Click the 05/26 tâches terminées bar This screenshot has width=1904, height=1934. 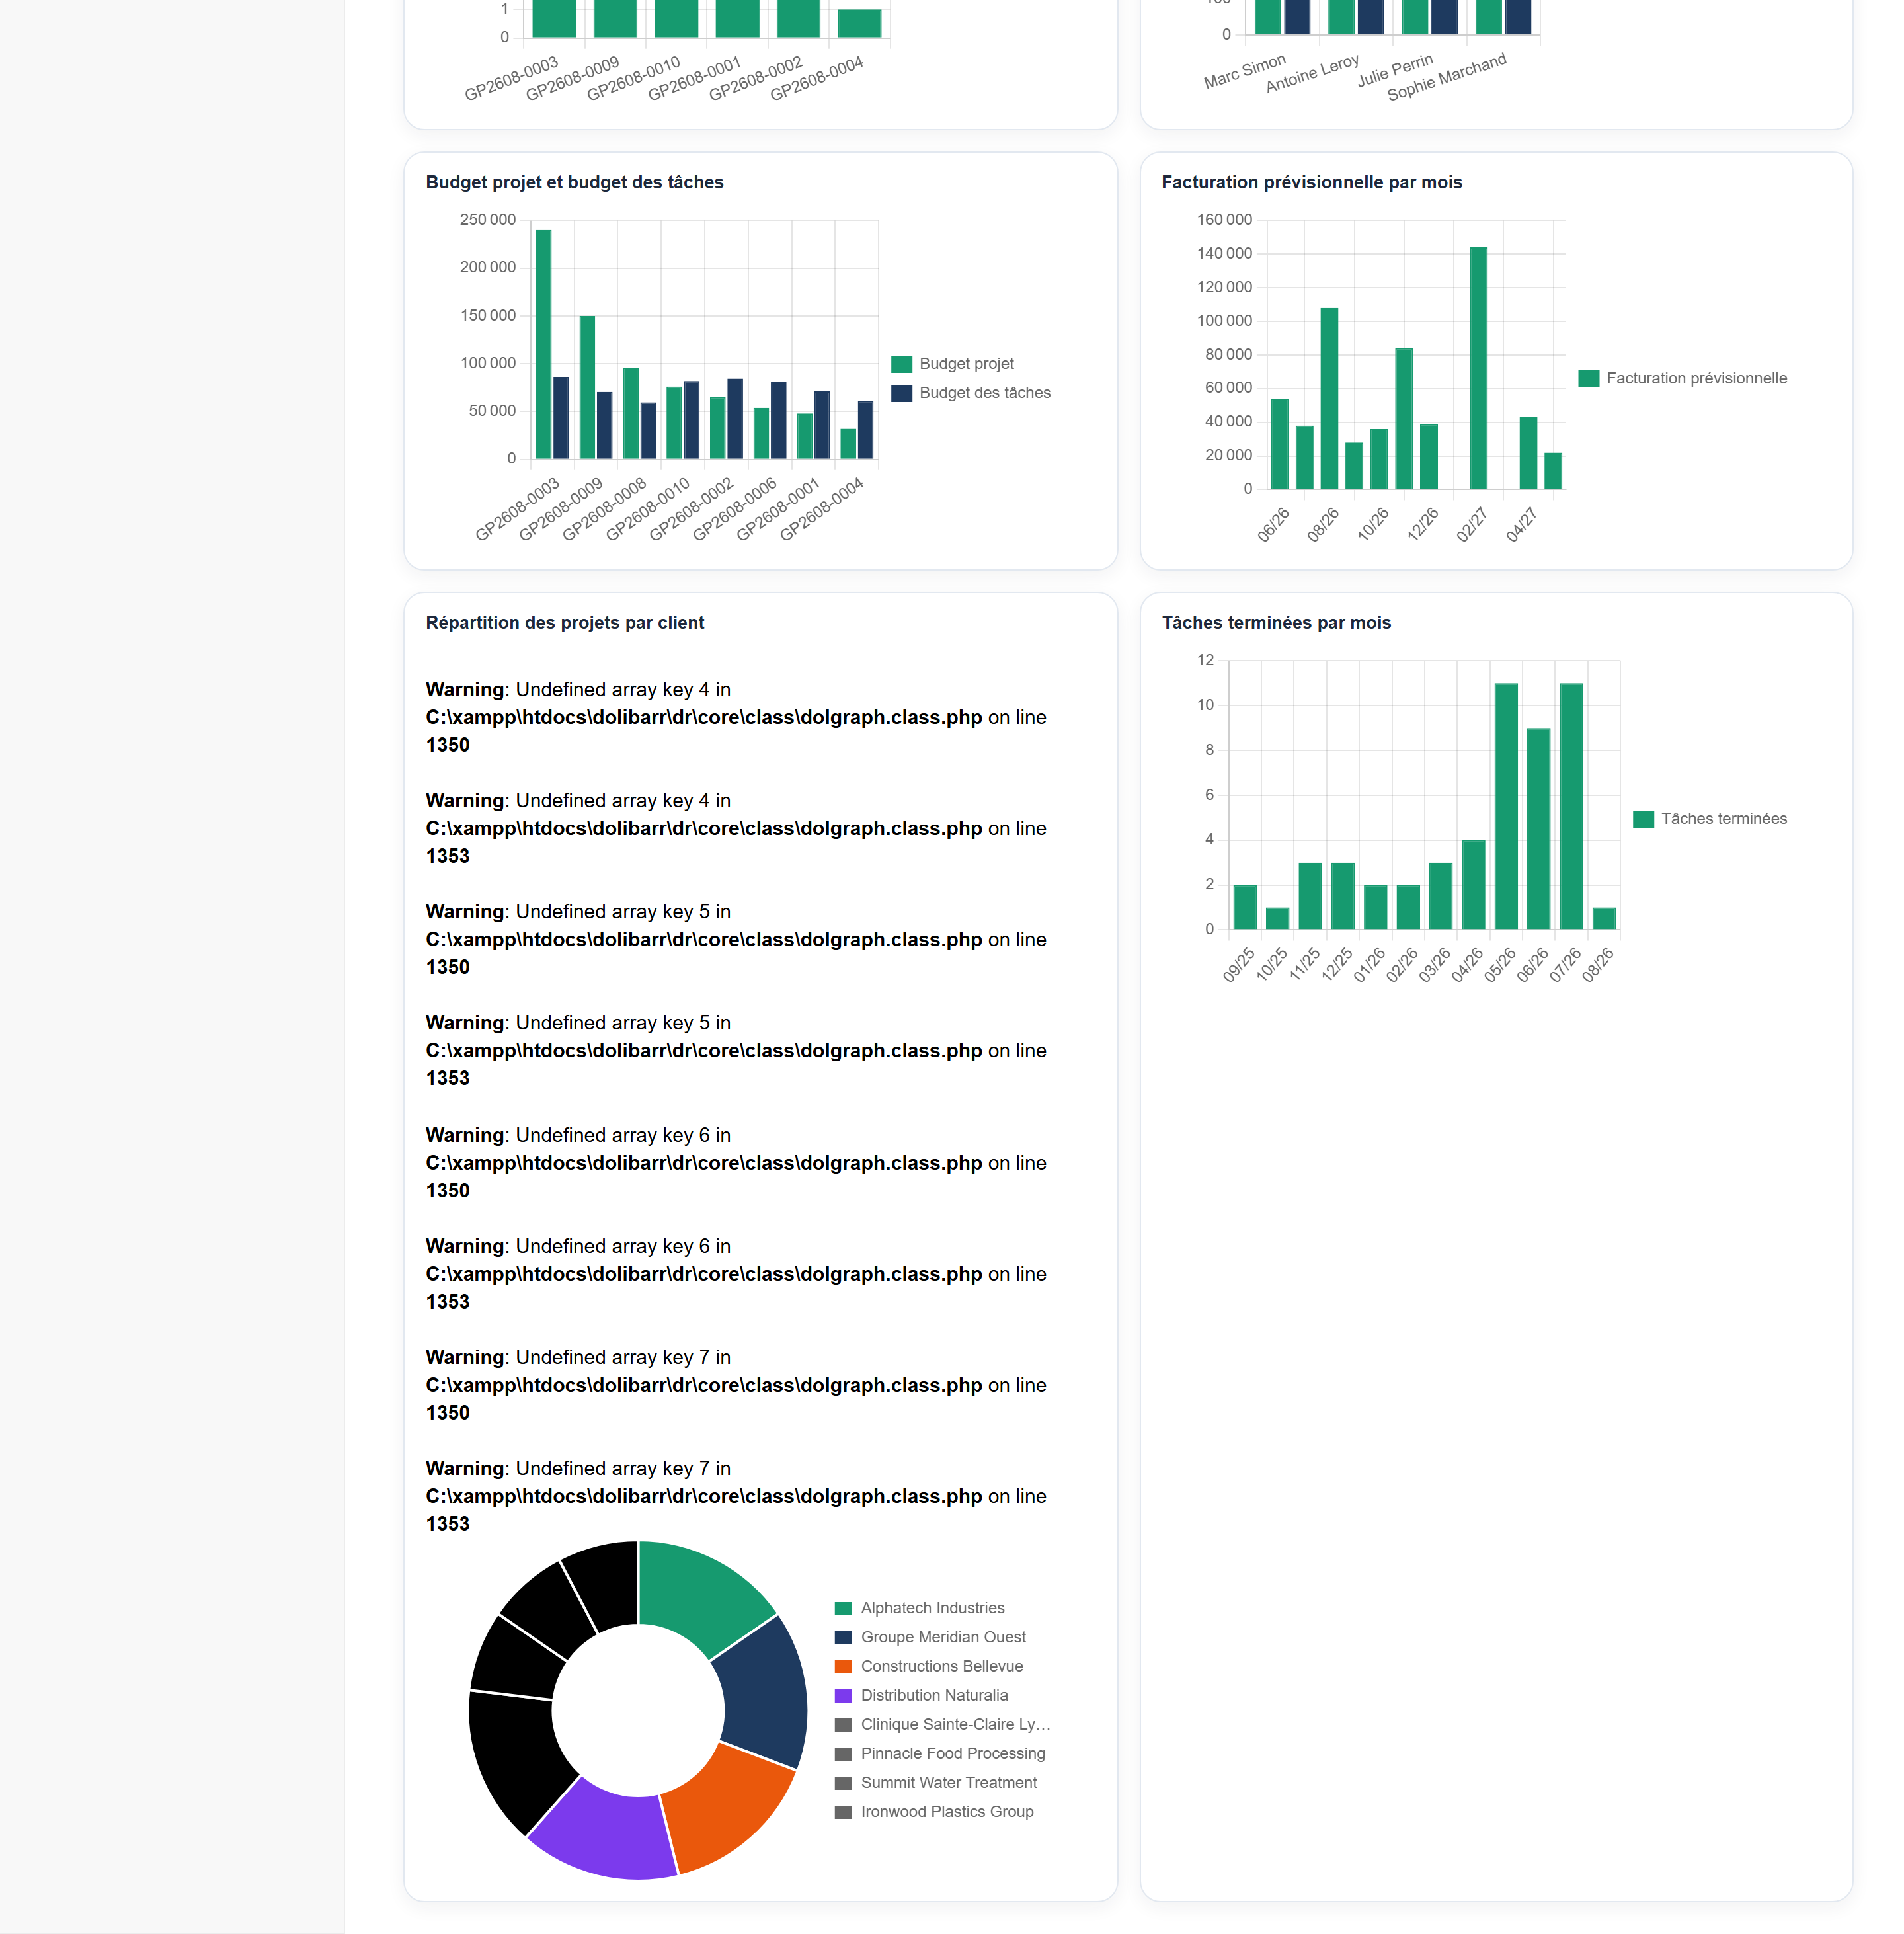pos(1506,806)
